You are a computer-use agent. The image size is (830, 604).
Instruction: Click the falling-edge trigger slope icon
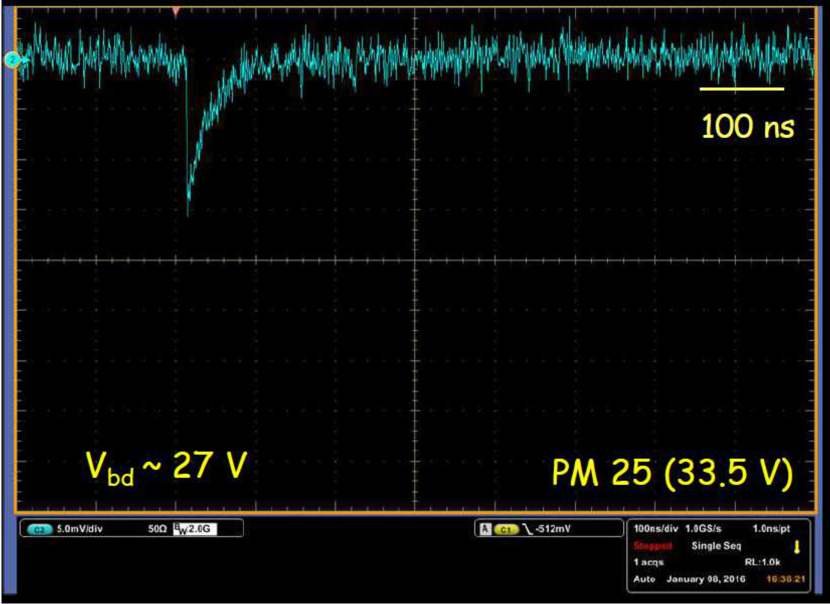click(527, 529)
